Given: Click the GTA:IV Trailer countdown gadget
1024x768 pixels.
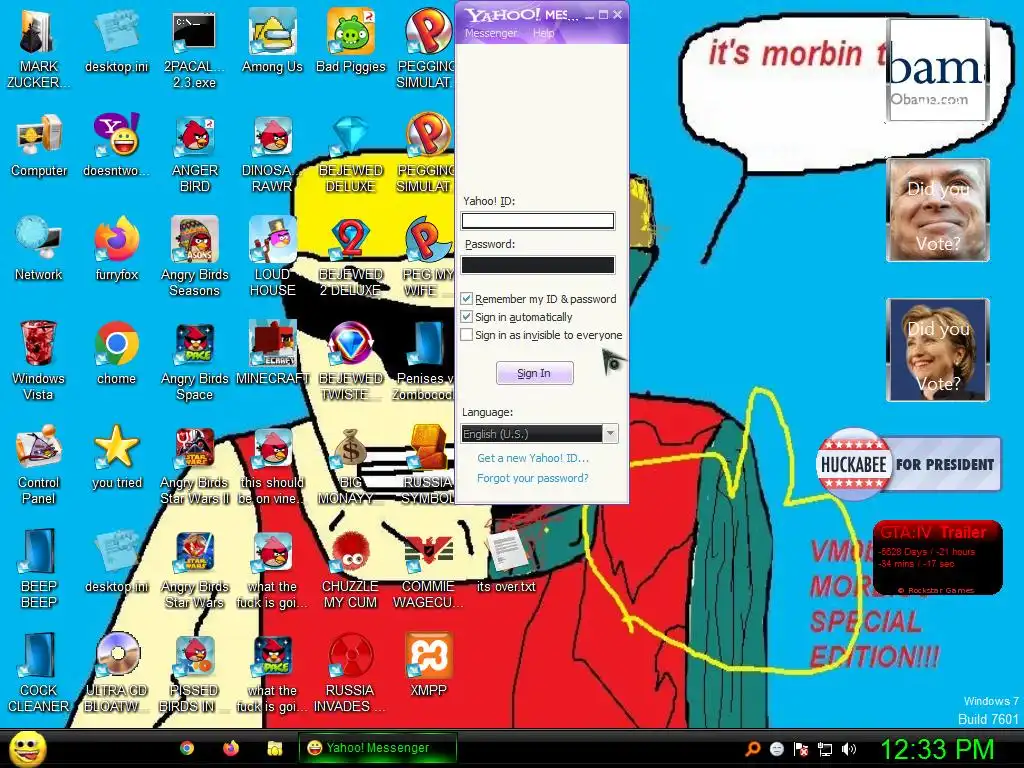Looking at the screenshot, I should (x=937, y=558).
